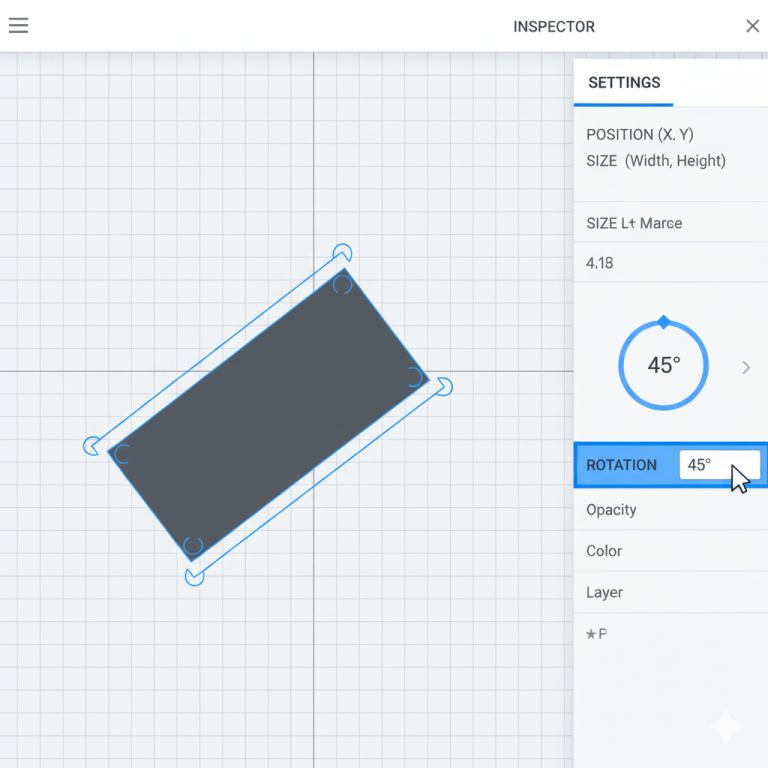Open the hamburger menu
This screenshot has width=768, height=768.
18,26
